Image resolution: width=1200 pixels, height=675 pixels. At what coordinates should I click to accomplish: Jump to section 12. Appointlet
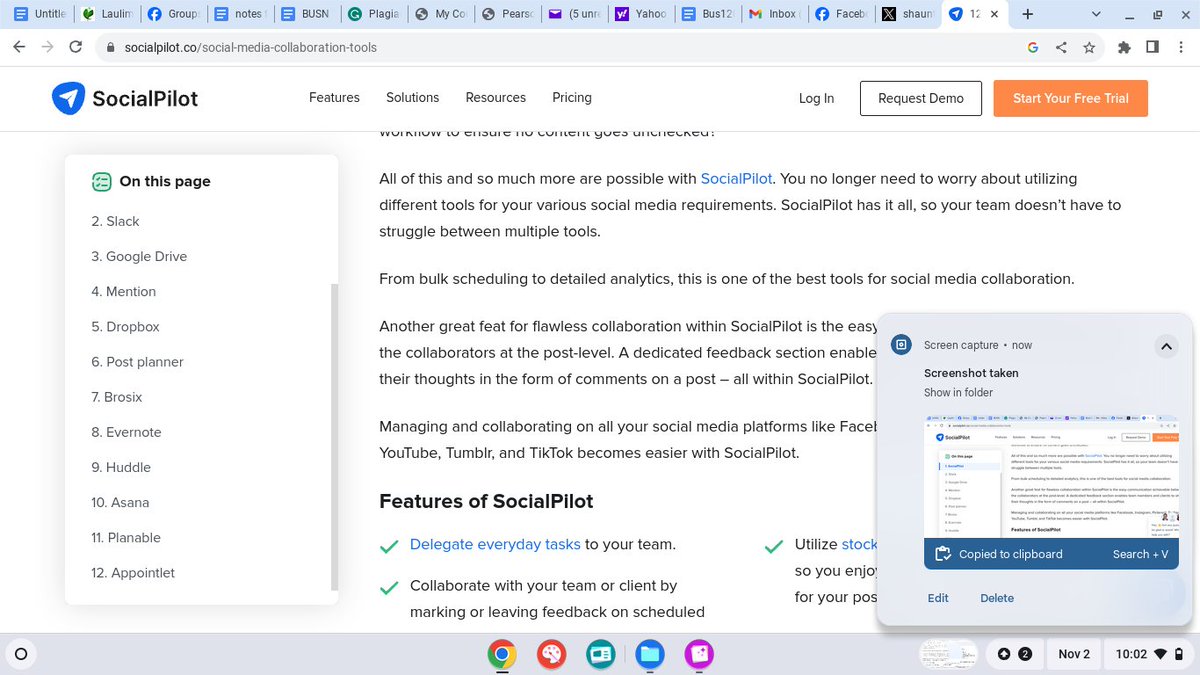133,572
